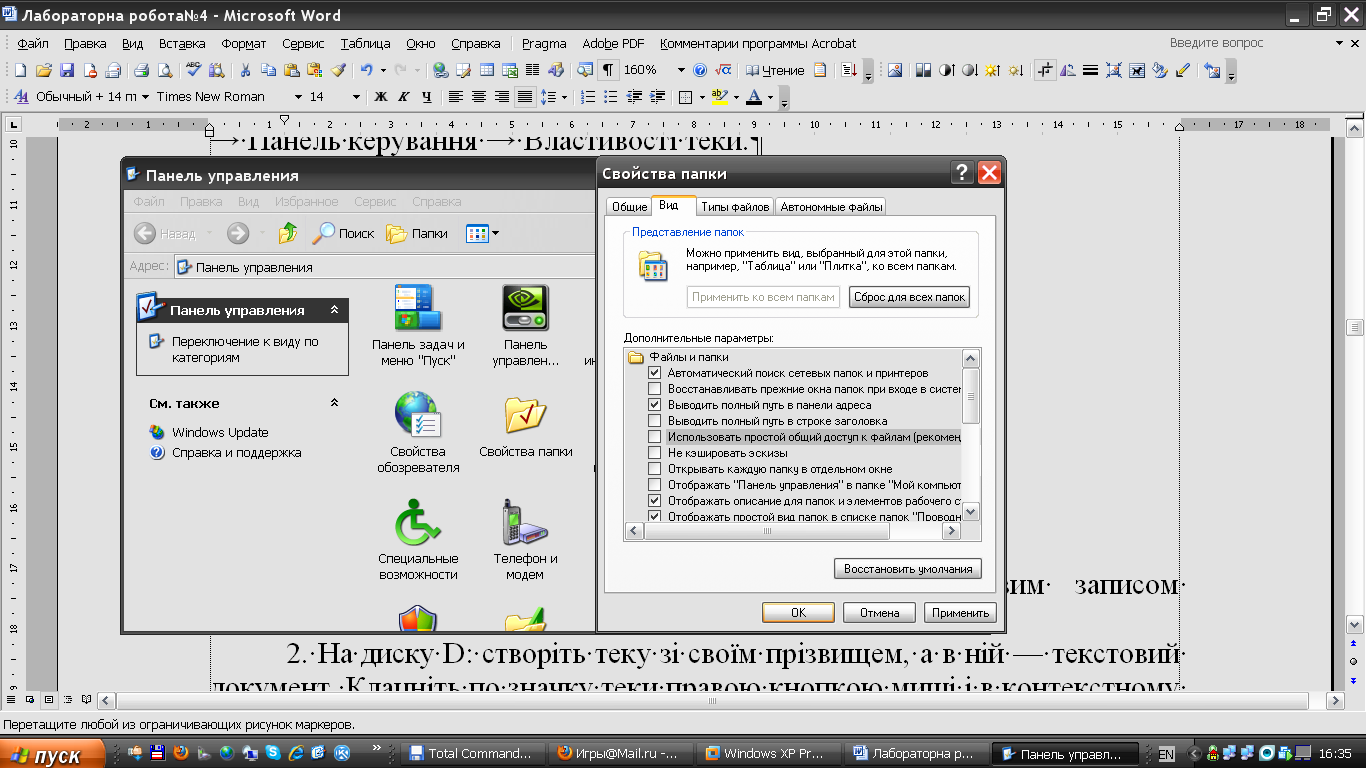Screen dimensions: 1366x768
Task: Check 'Восстанавливать прежние окна папок'
Action: (655, 389)
